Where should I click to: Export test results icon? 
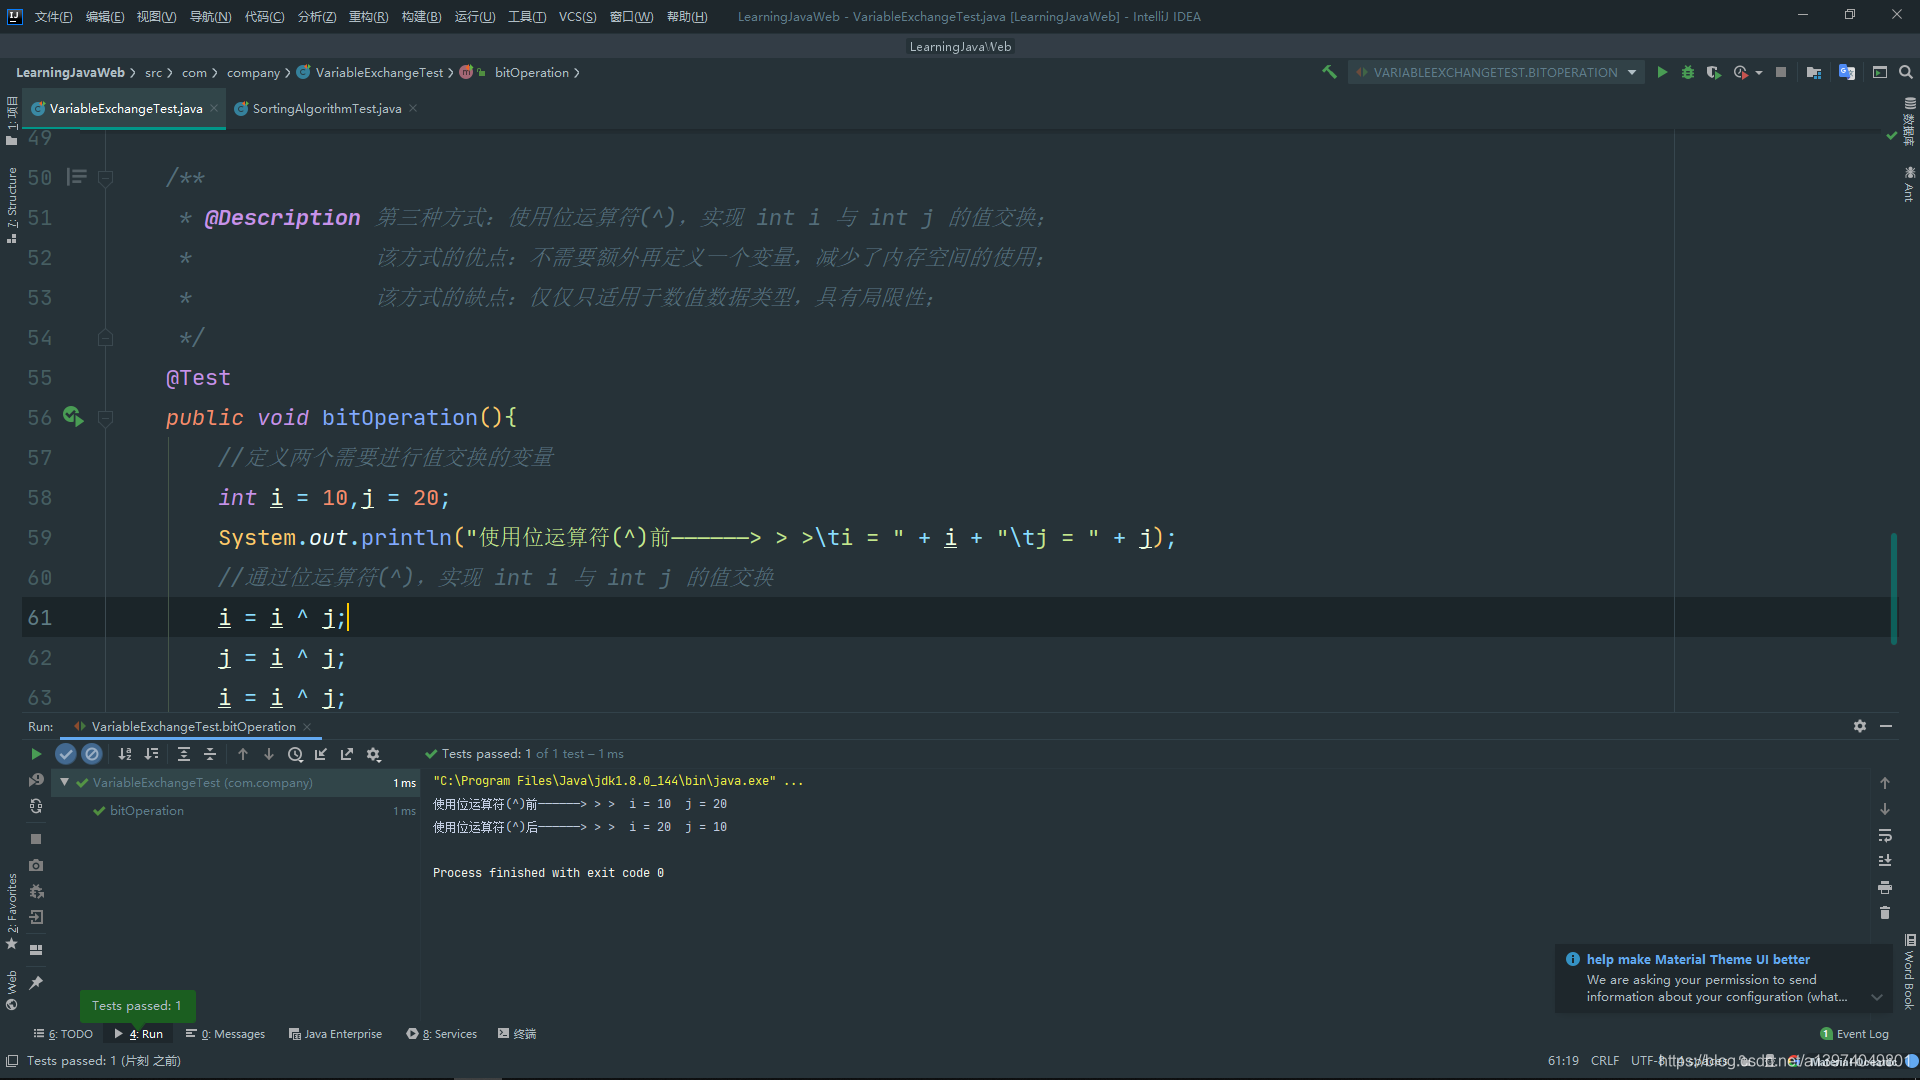[x=347, y=754]
